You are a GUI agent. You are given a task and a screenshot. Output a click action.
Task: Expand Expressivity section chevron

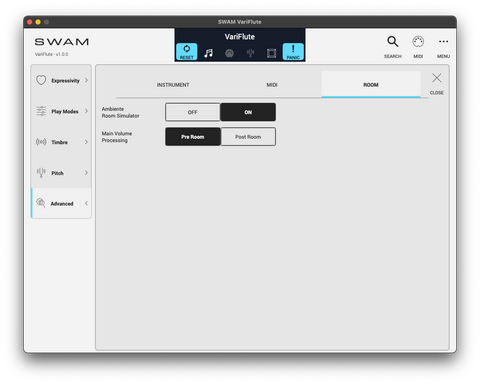[86, 80]
